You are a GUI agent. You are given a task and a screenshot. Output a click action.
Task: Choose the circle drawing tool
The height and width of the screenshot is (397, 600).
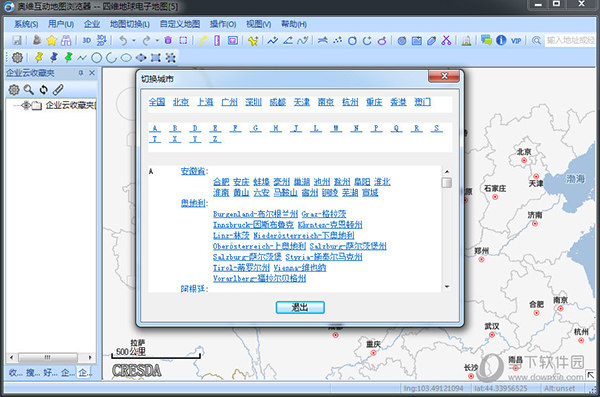coord(96,58)
